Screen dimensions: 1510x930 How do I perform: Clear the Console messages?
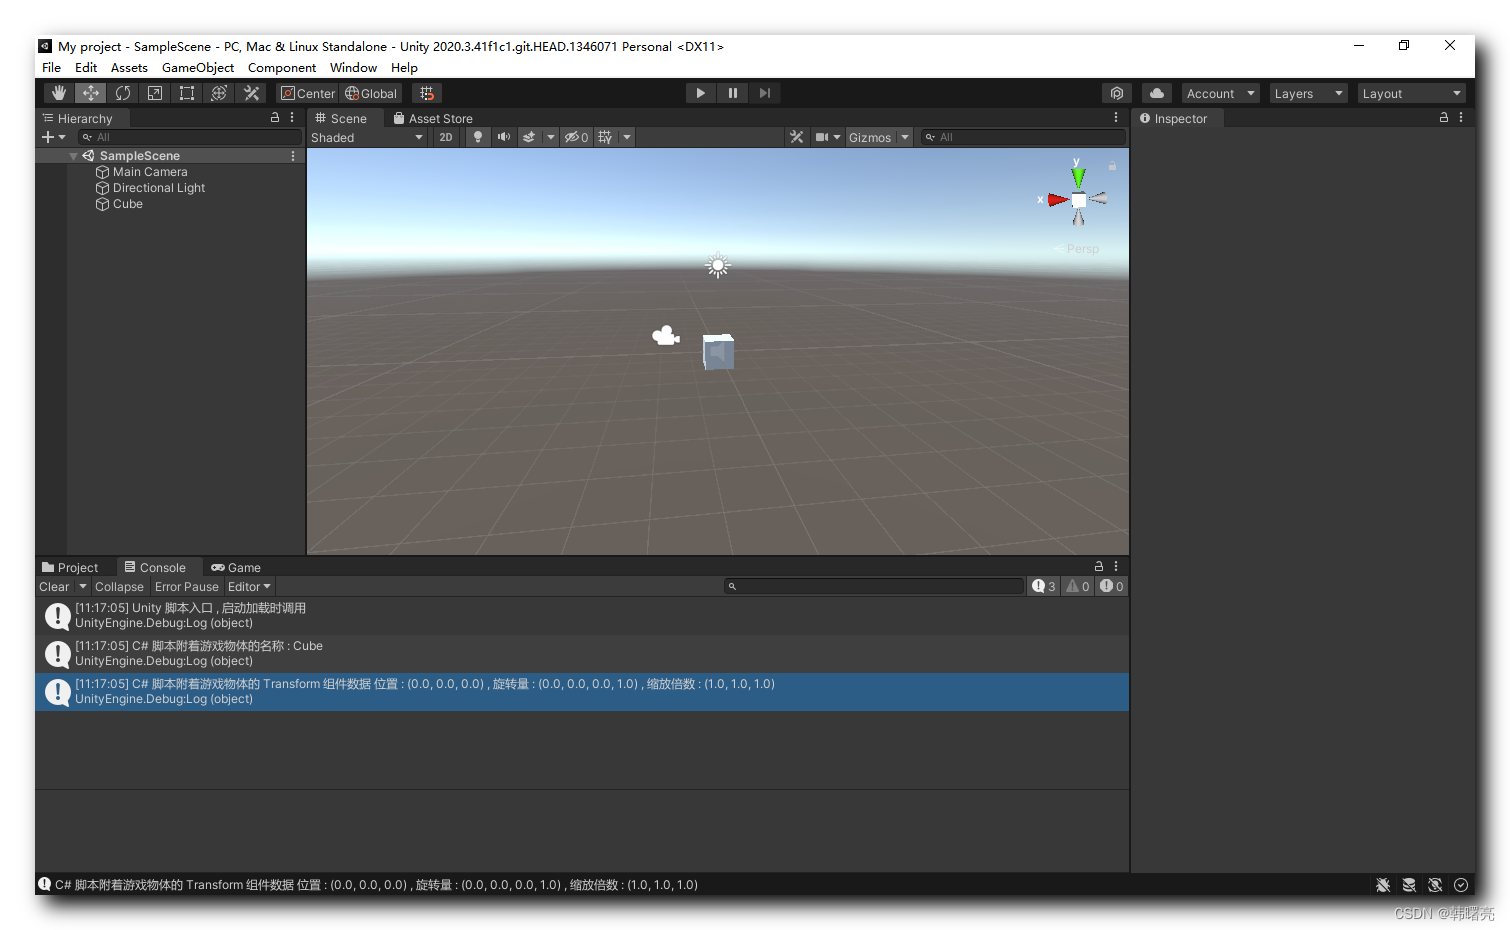point(53,586)
